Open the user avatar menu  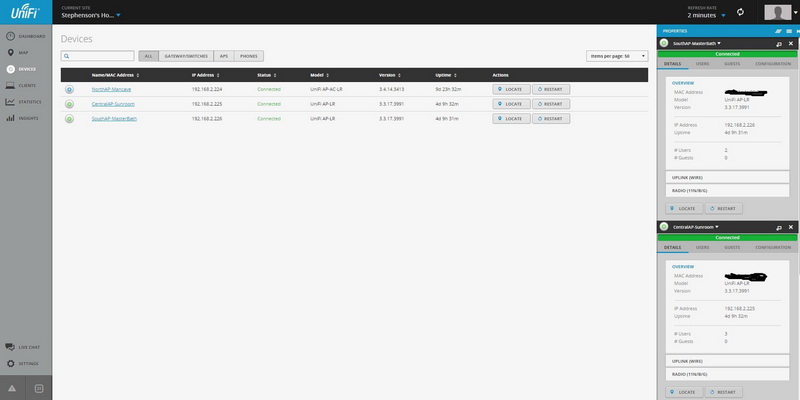point(778,12)
